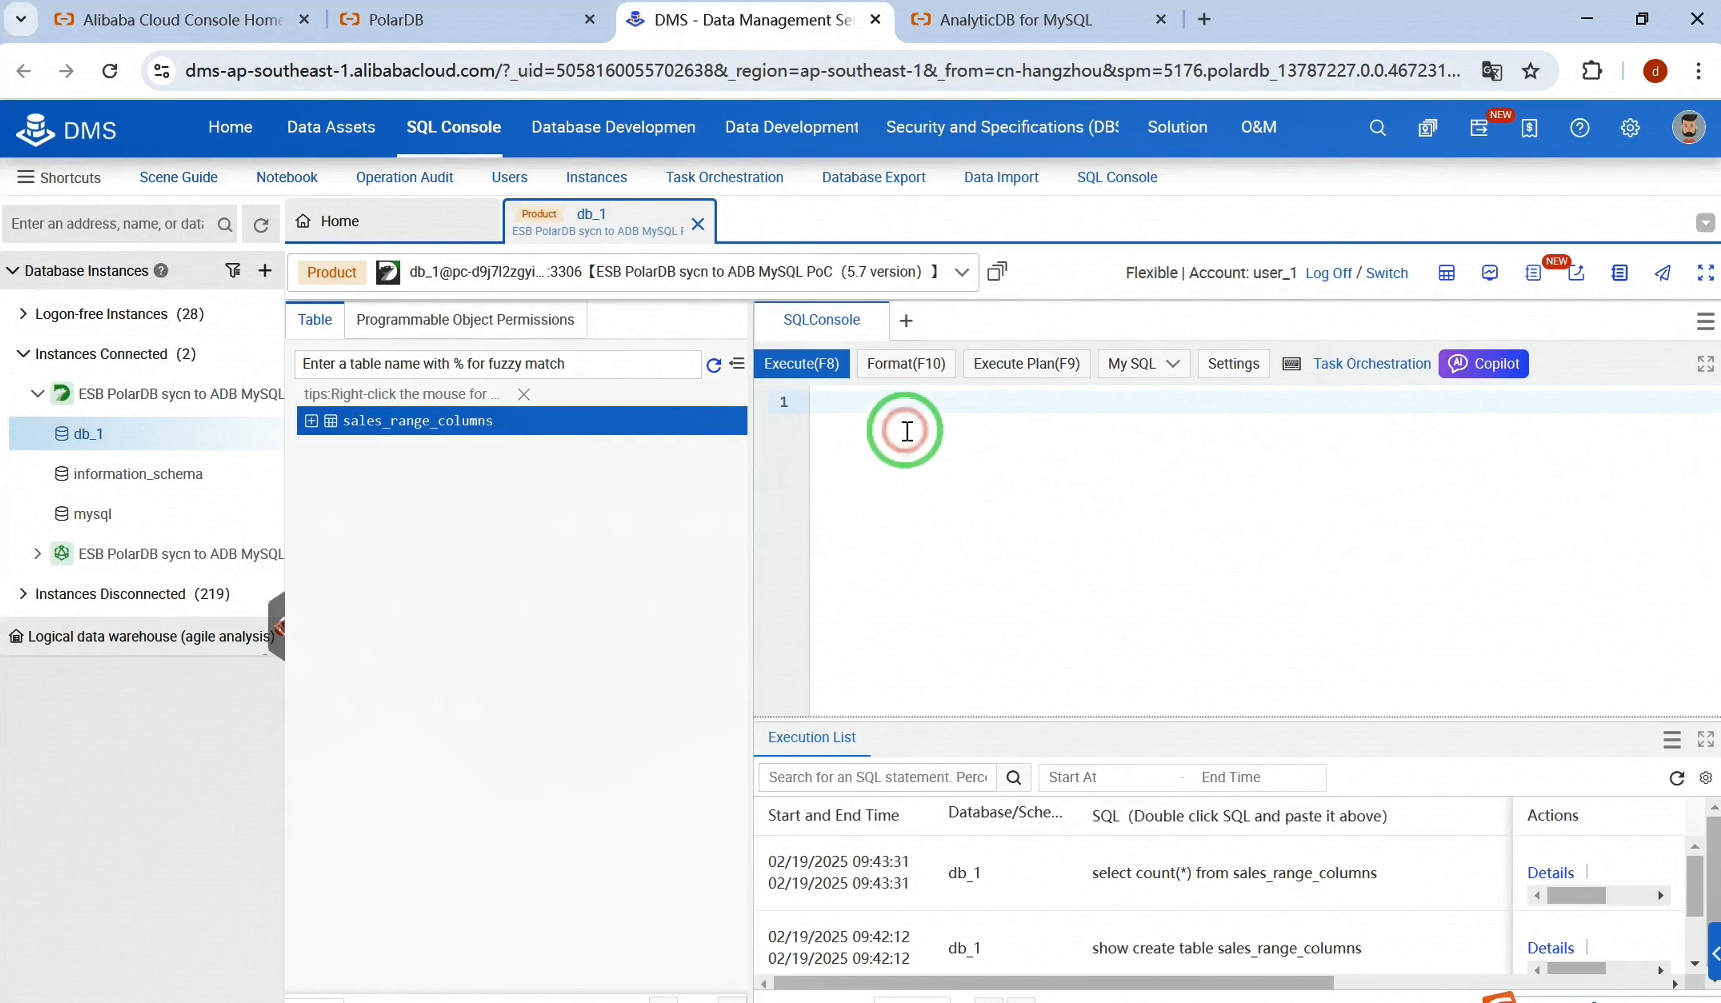Expand Instances Disconnected (219)

coord(23,594)
